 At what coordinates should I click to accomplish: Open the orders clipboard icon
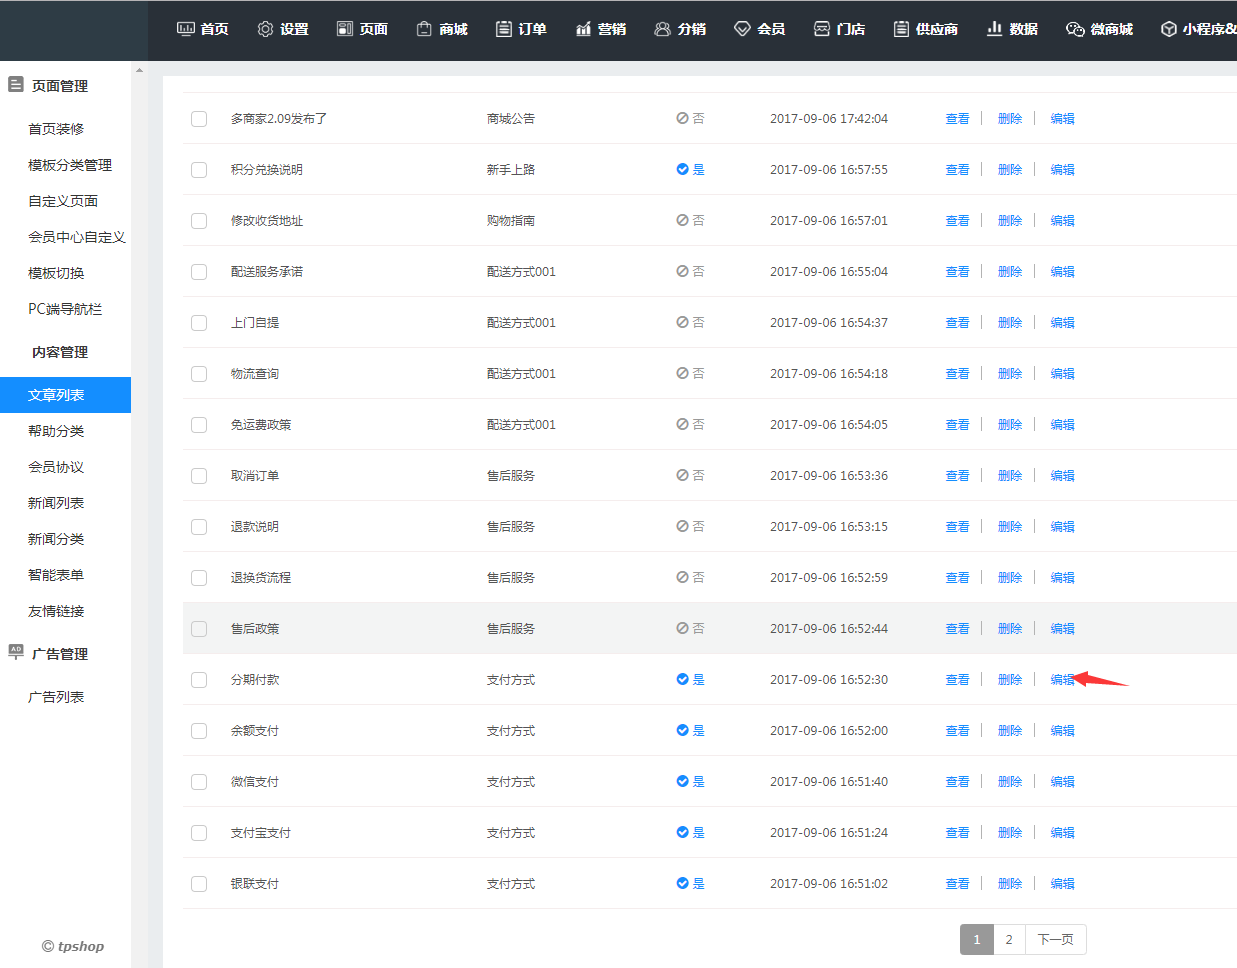[504, 29]
